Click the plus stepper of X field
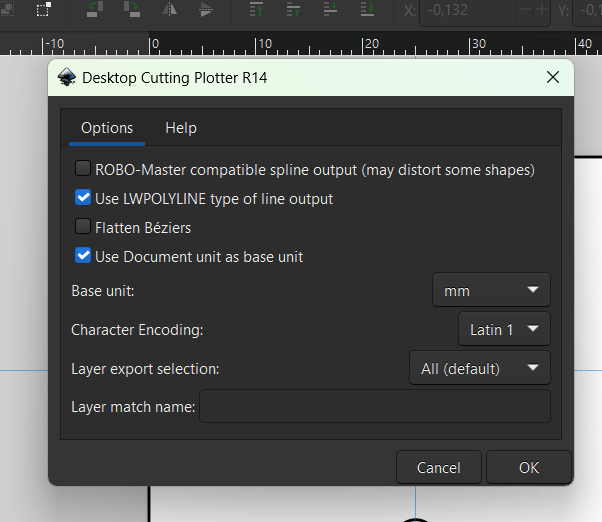 (542, 9)
